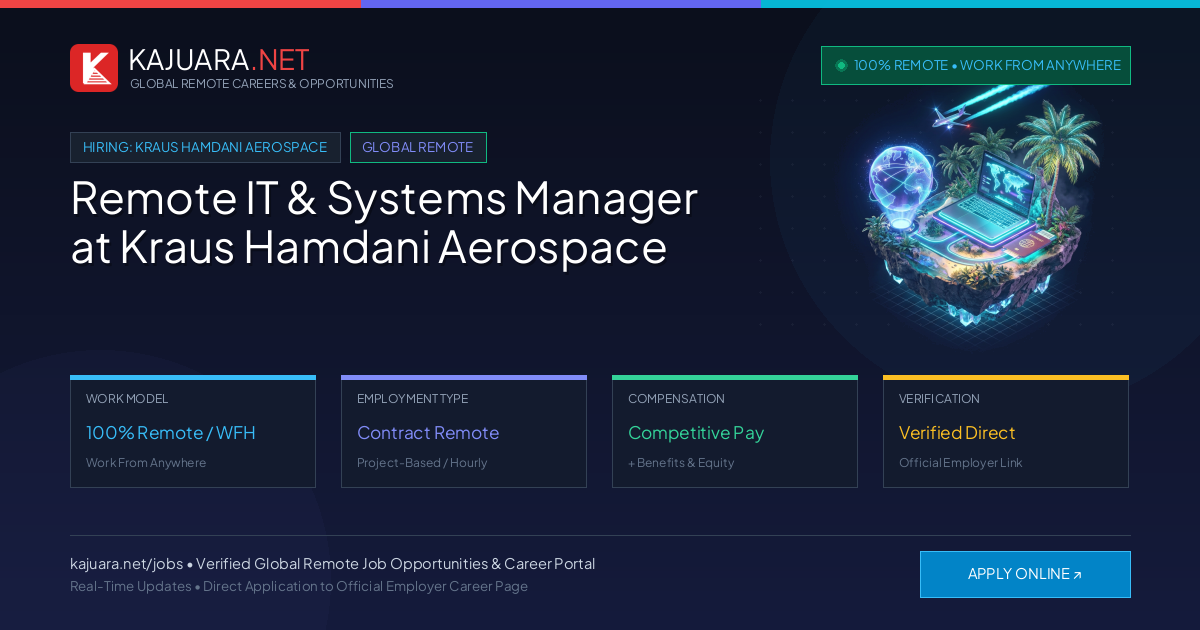Image resolution: width=1200 pixels, height=630 pixels.
Task: Click the '100% Remote / WFH' value
Action: click(171, 433)
